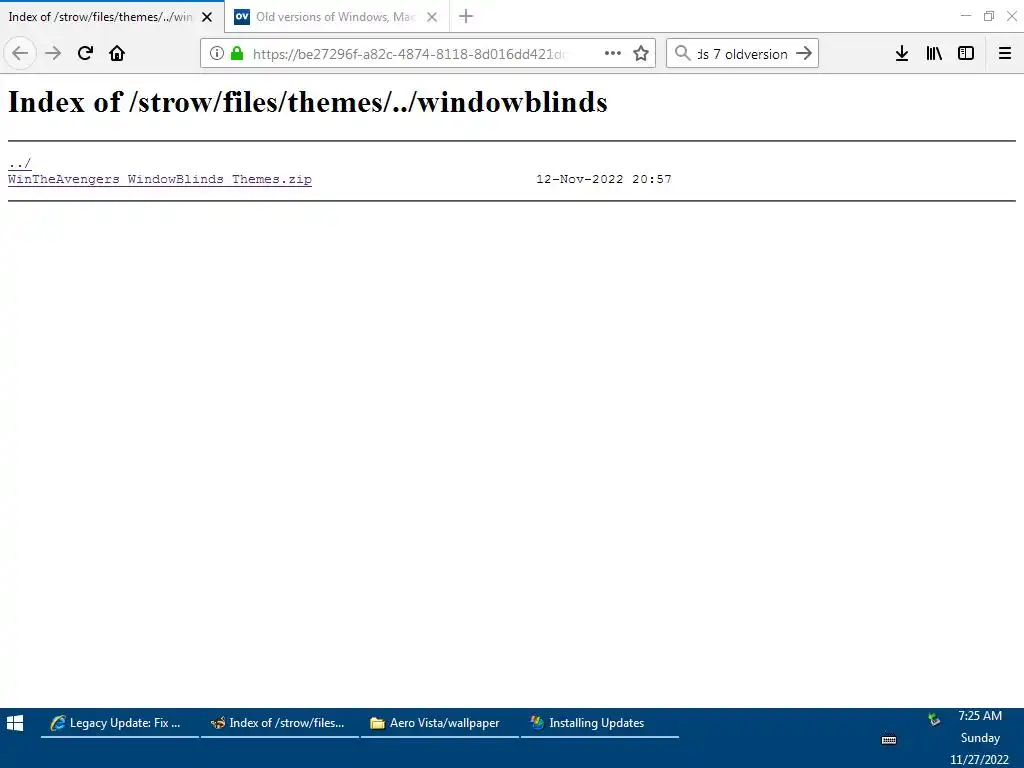The height and width of the screenshot is (768, 1024).
Task: Toggle the sidebar view
Action: click(x=966, y=53)
